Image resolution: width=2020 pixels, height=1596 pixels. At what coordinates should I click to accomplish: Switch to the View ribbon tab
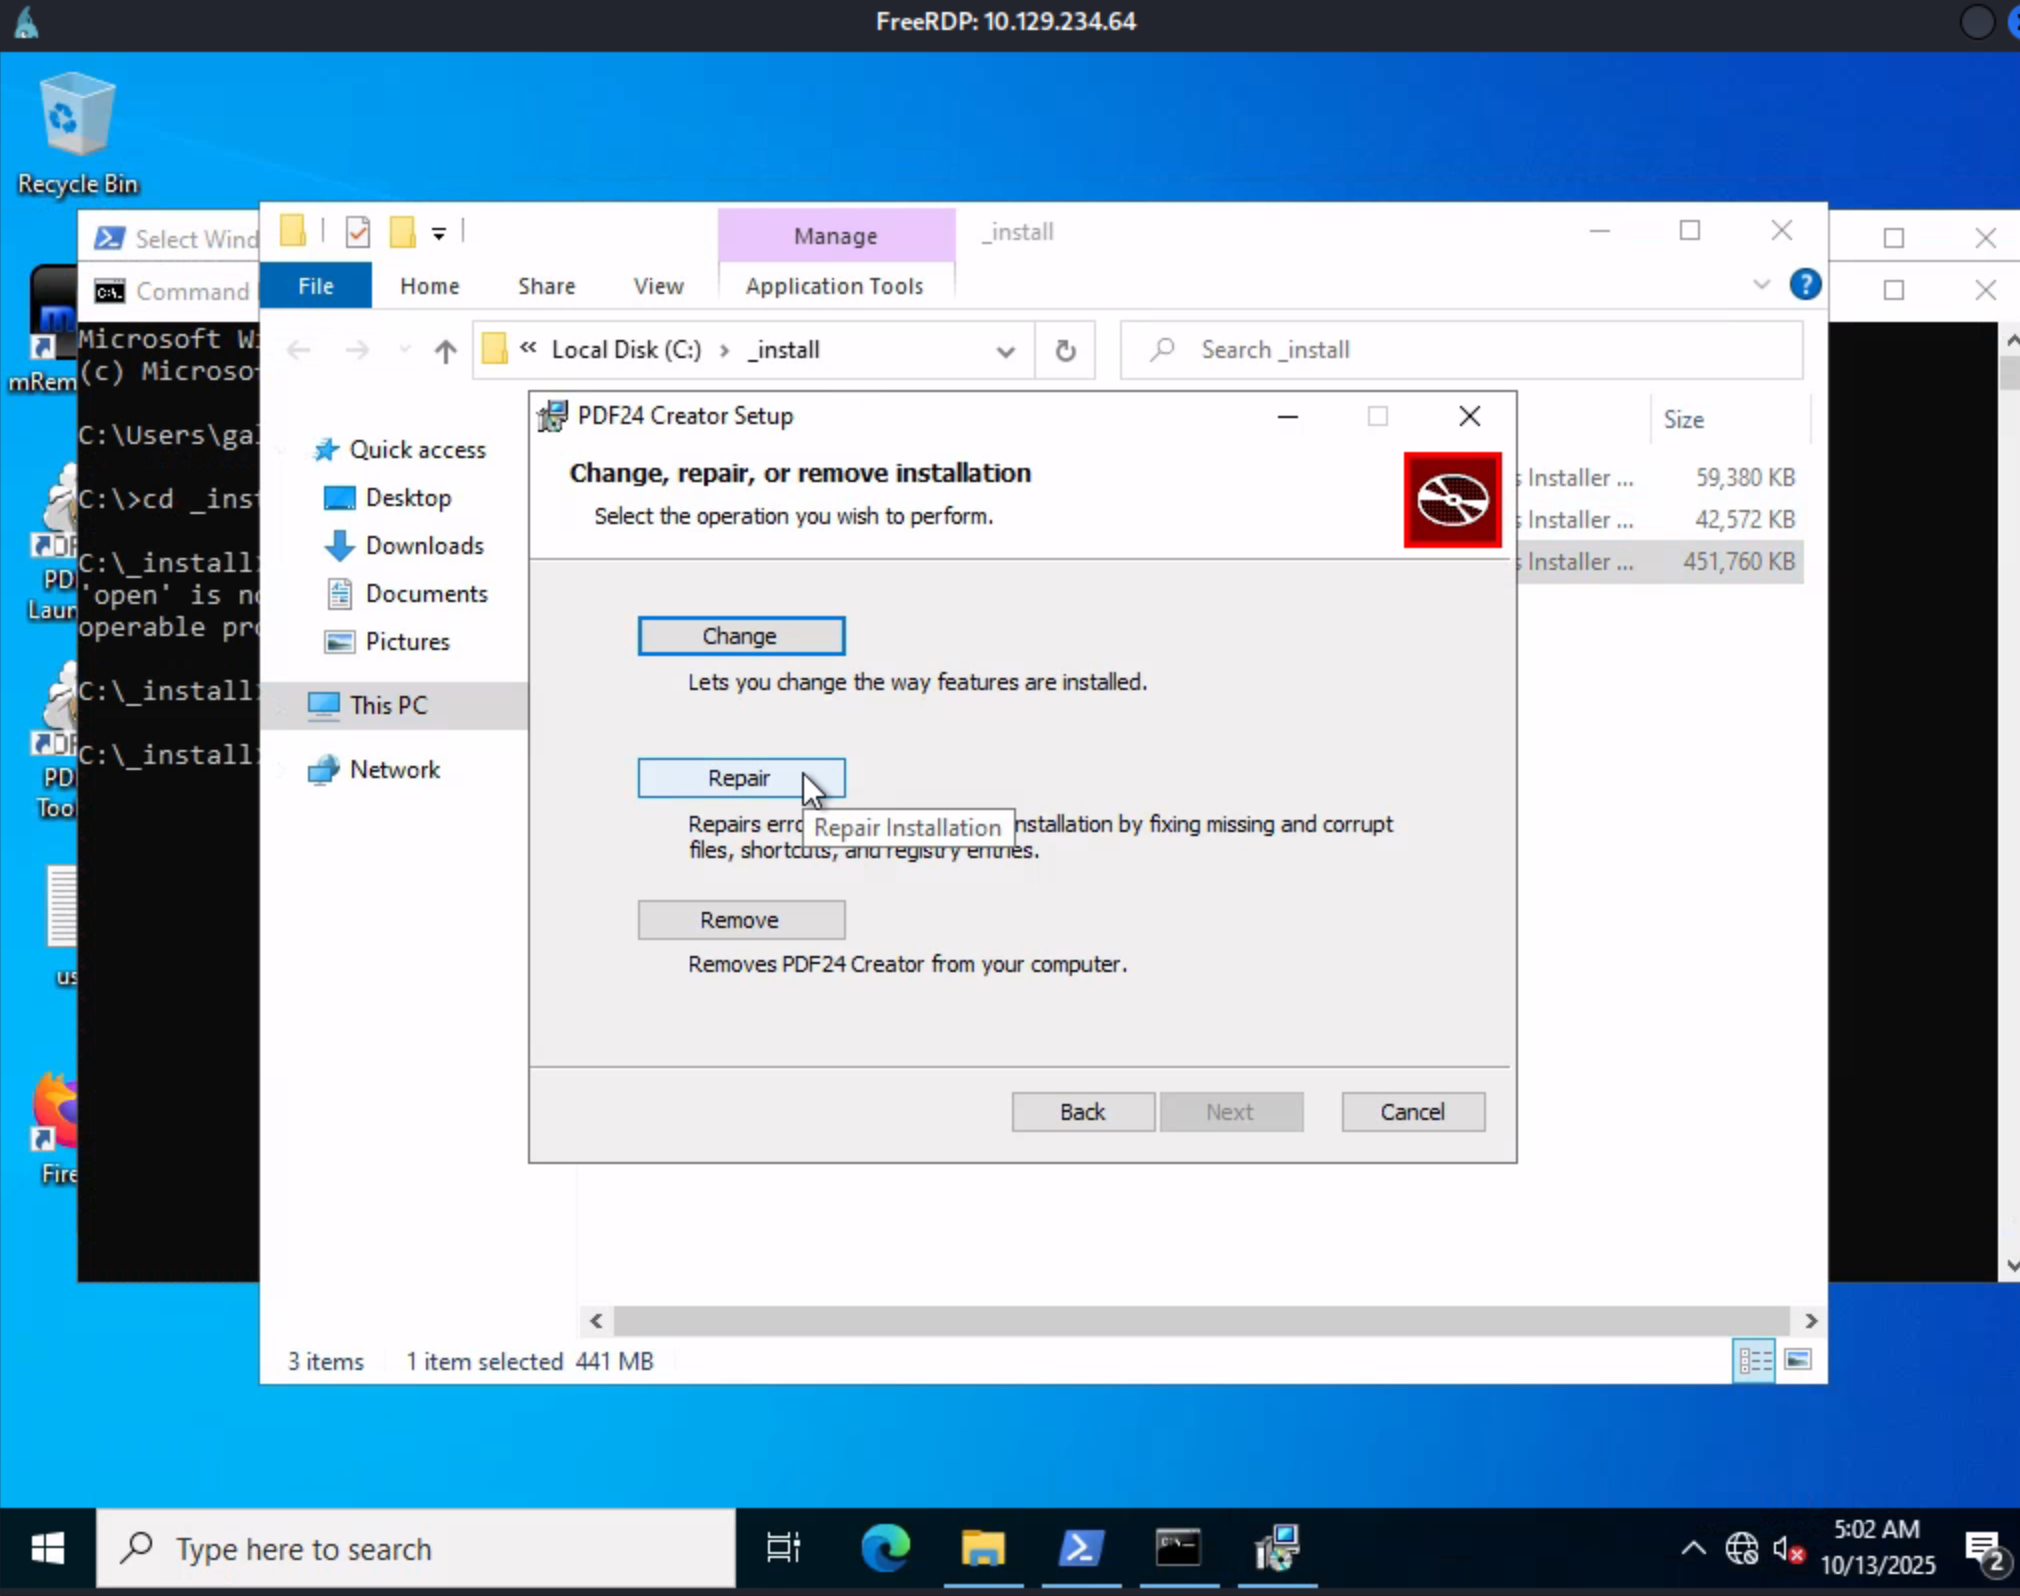tap(658, 286)
